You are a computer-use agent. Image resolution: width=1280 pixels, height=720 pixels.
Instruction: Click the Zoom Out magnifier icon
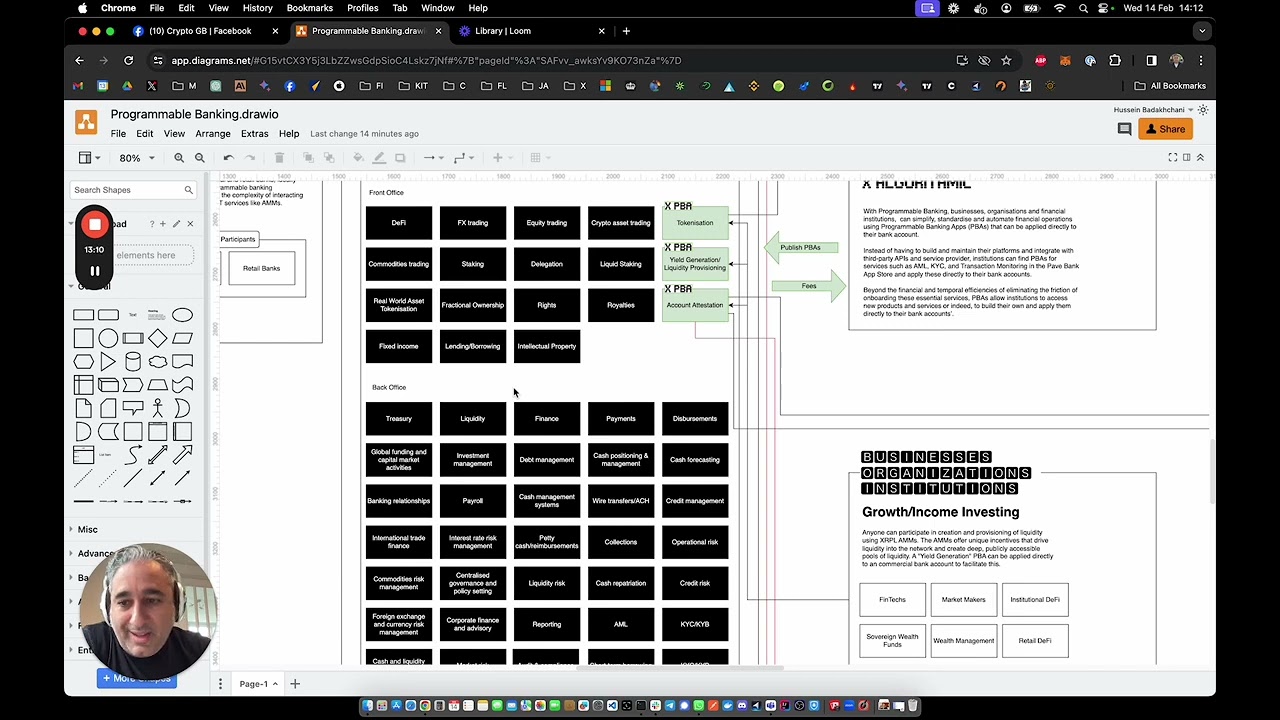point(199,158)
